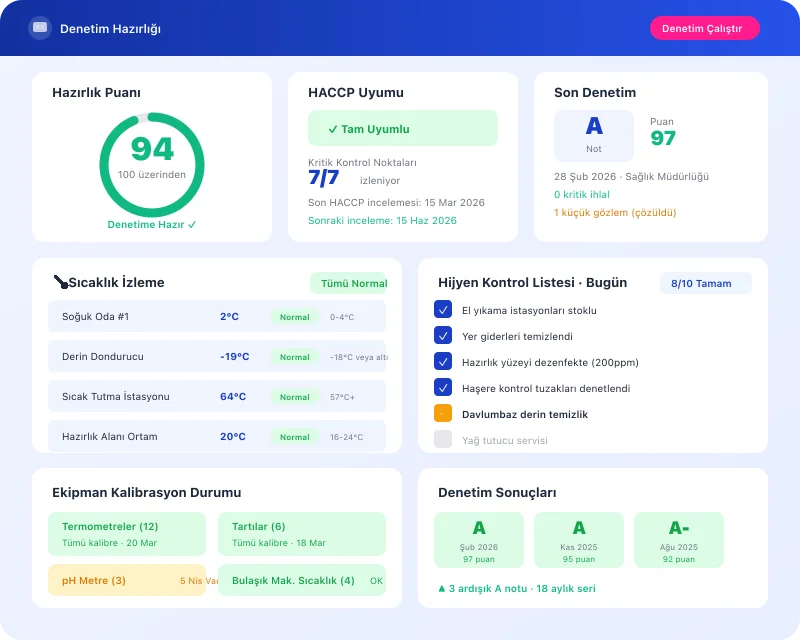
Task: Click the A grade badge in Son Denetim
Action: [x=593, y=131]
